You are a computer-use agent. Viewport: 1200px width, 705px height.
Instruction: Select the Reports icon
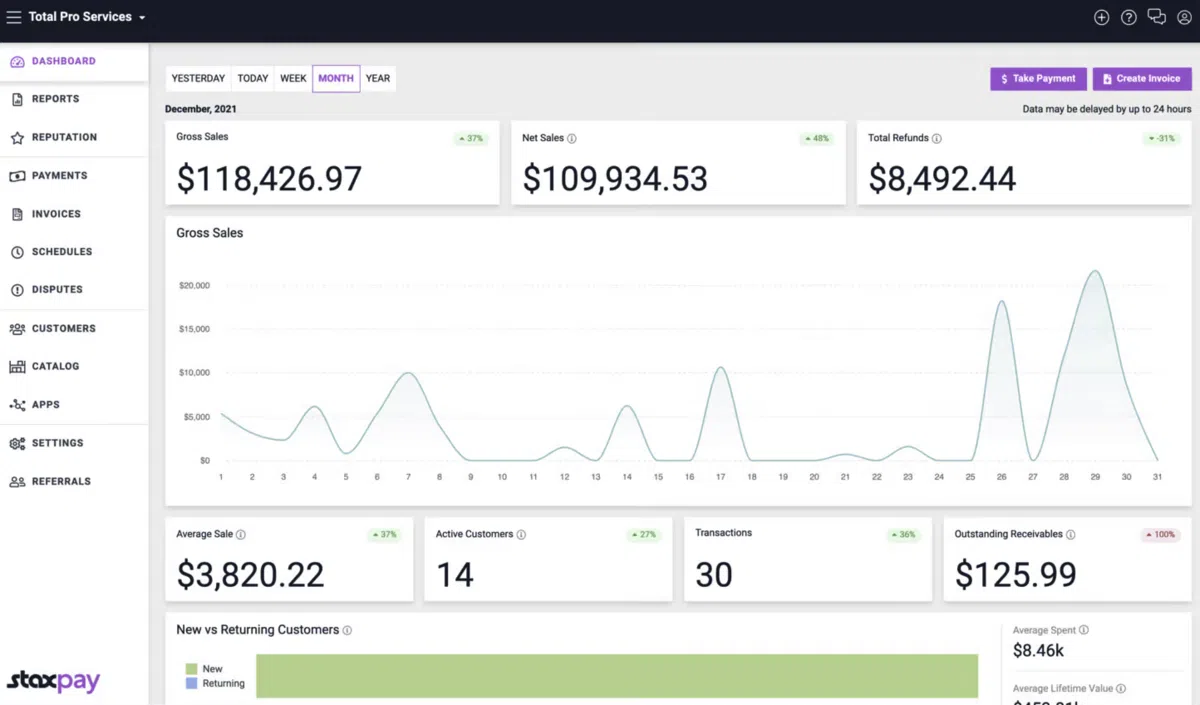click(x=18, y=98)
